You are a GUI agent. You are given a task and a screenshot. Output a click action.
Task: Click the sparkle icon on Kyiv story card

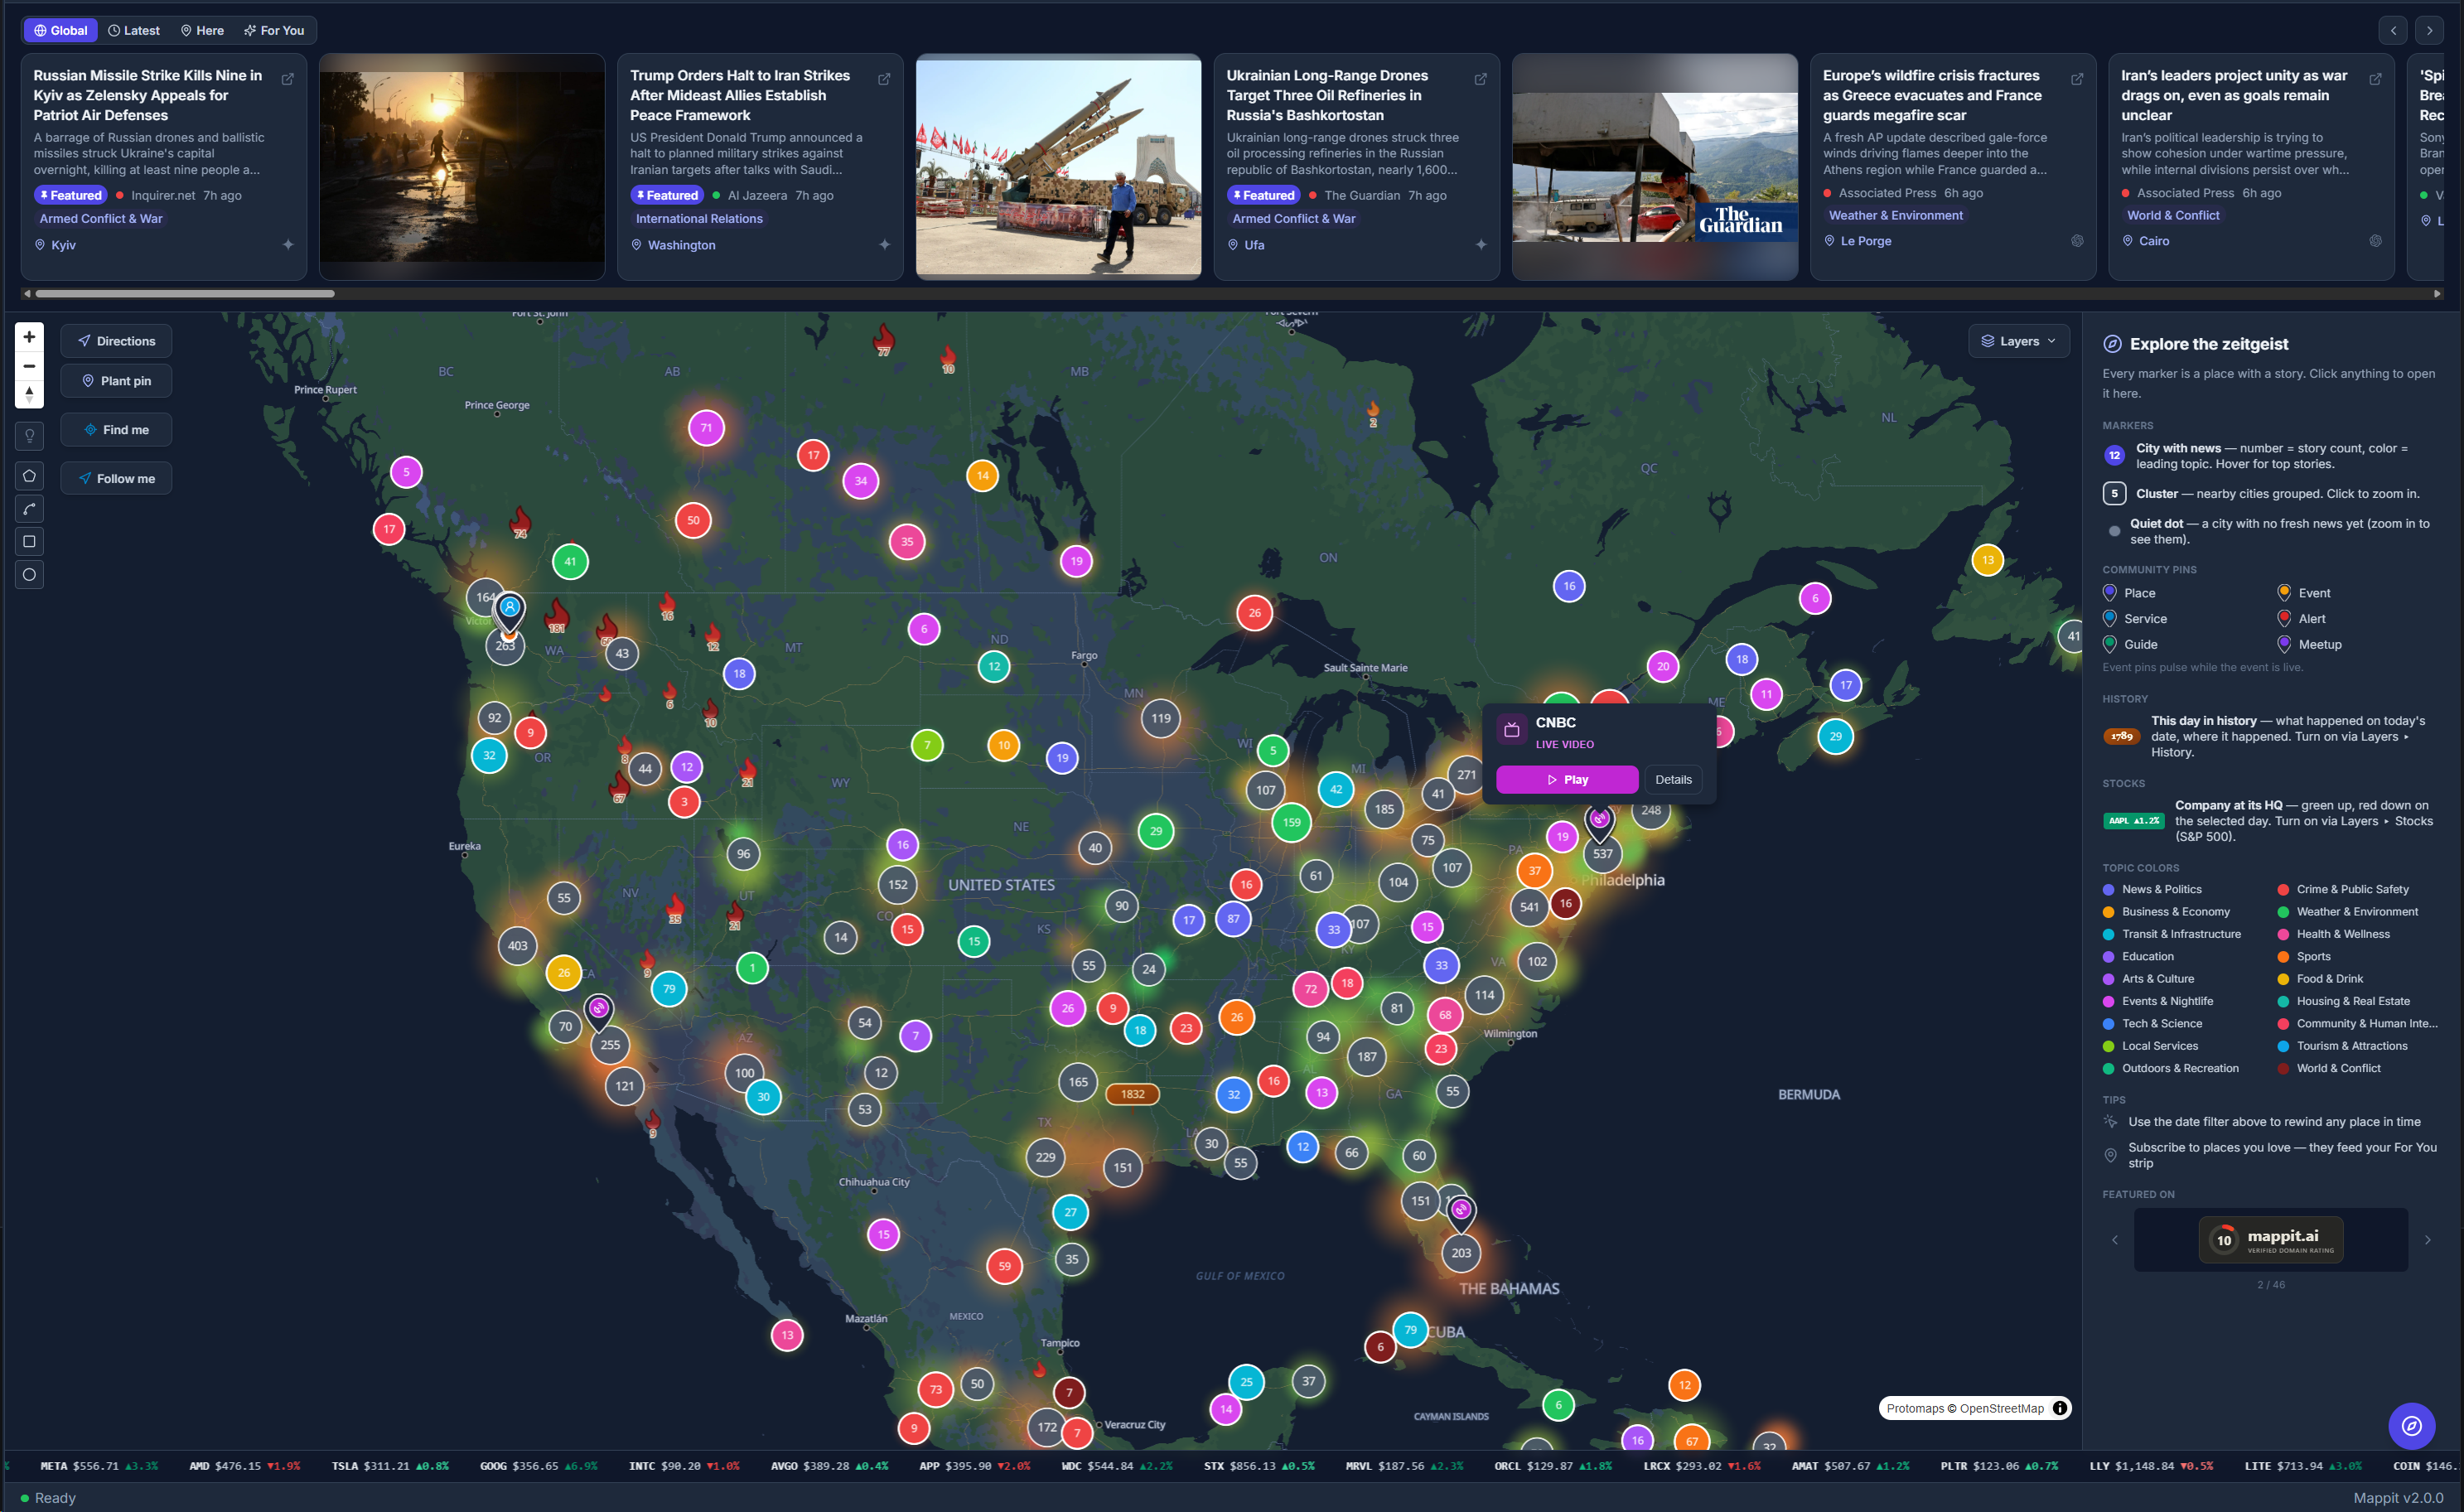[x=288, y=245]
